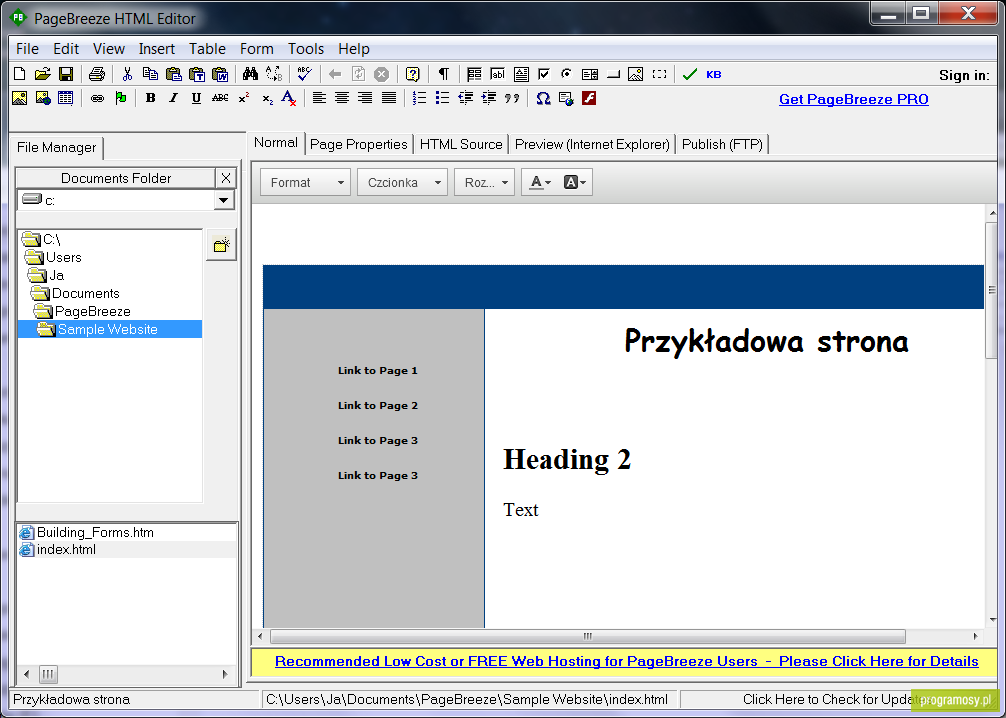Toggle paragraph marks (¶) display

[443, 74]
